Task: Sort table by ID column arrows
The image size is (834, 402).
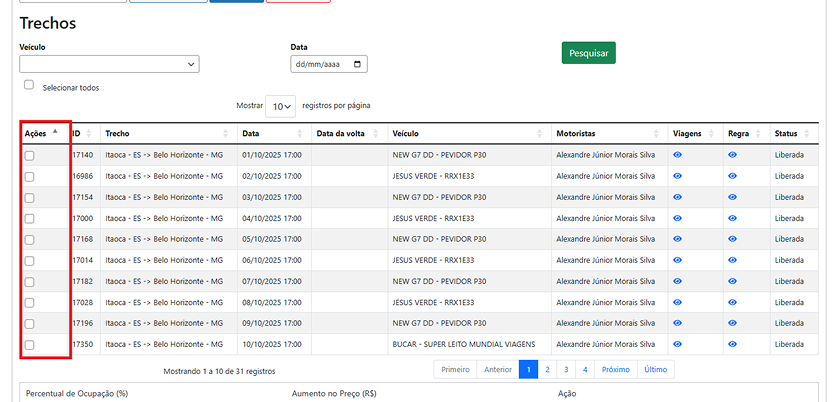Action: pyautogui.click(x=89, y=134)
